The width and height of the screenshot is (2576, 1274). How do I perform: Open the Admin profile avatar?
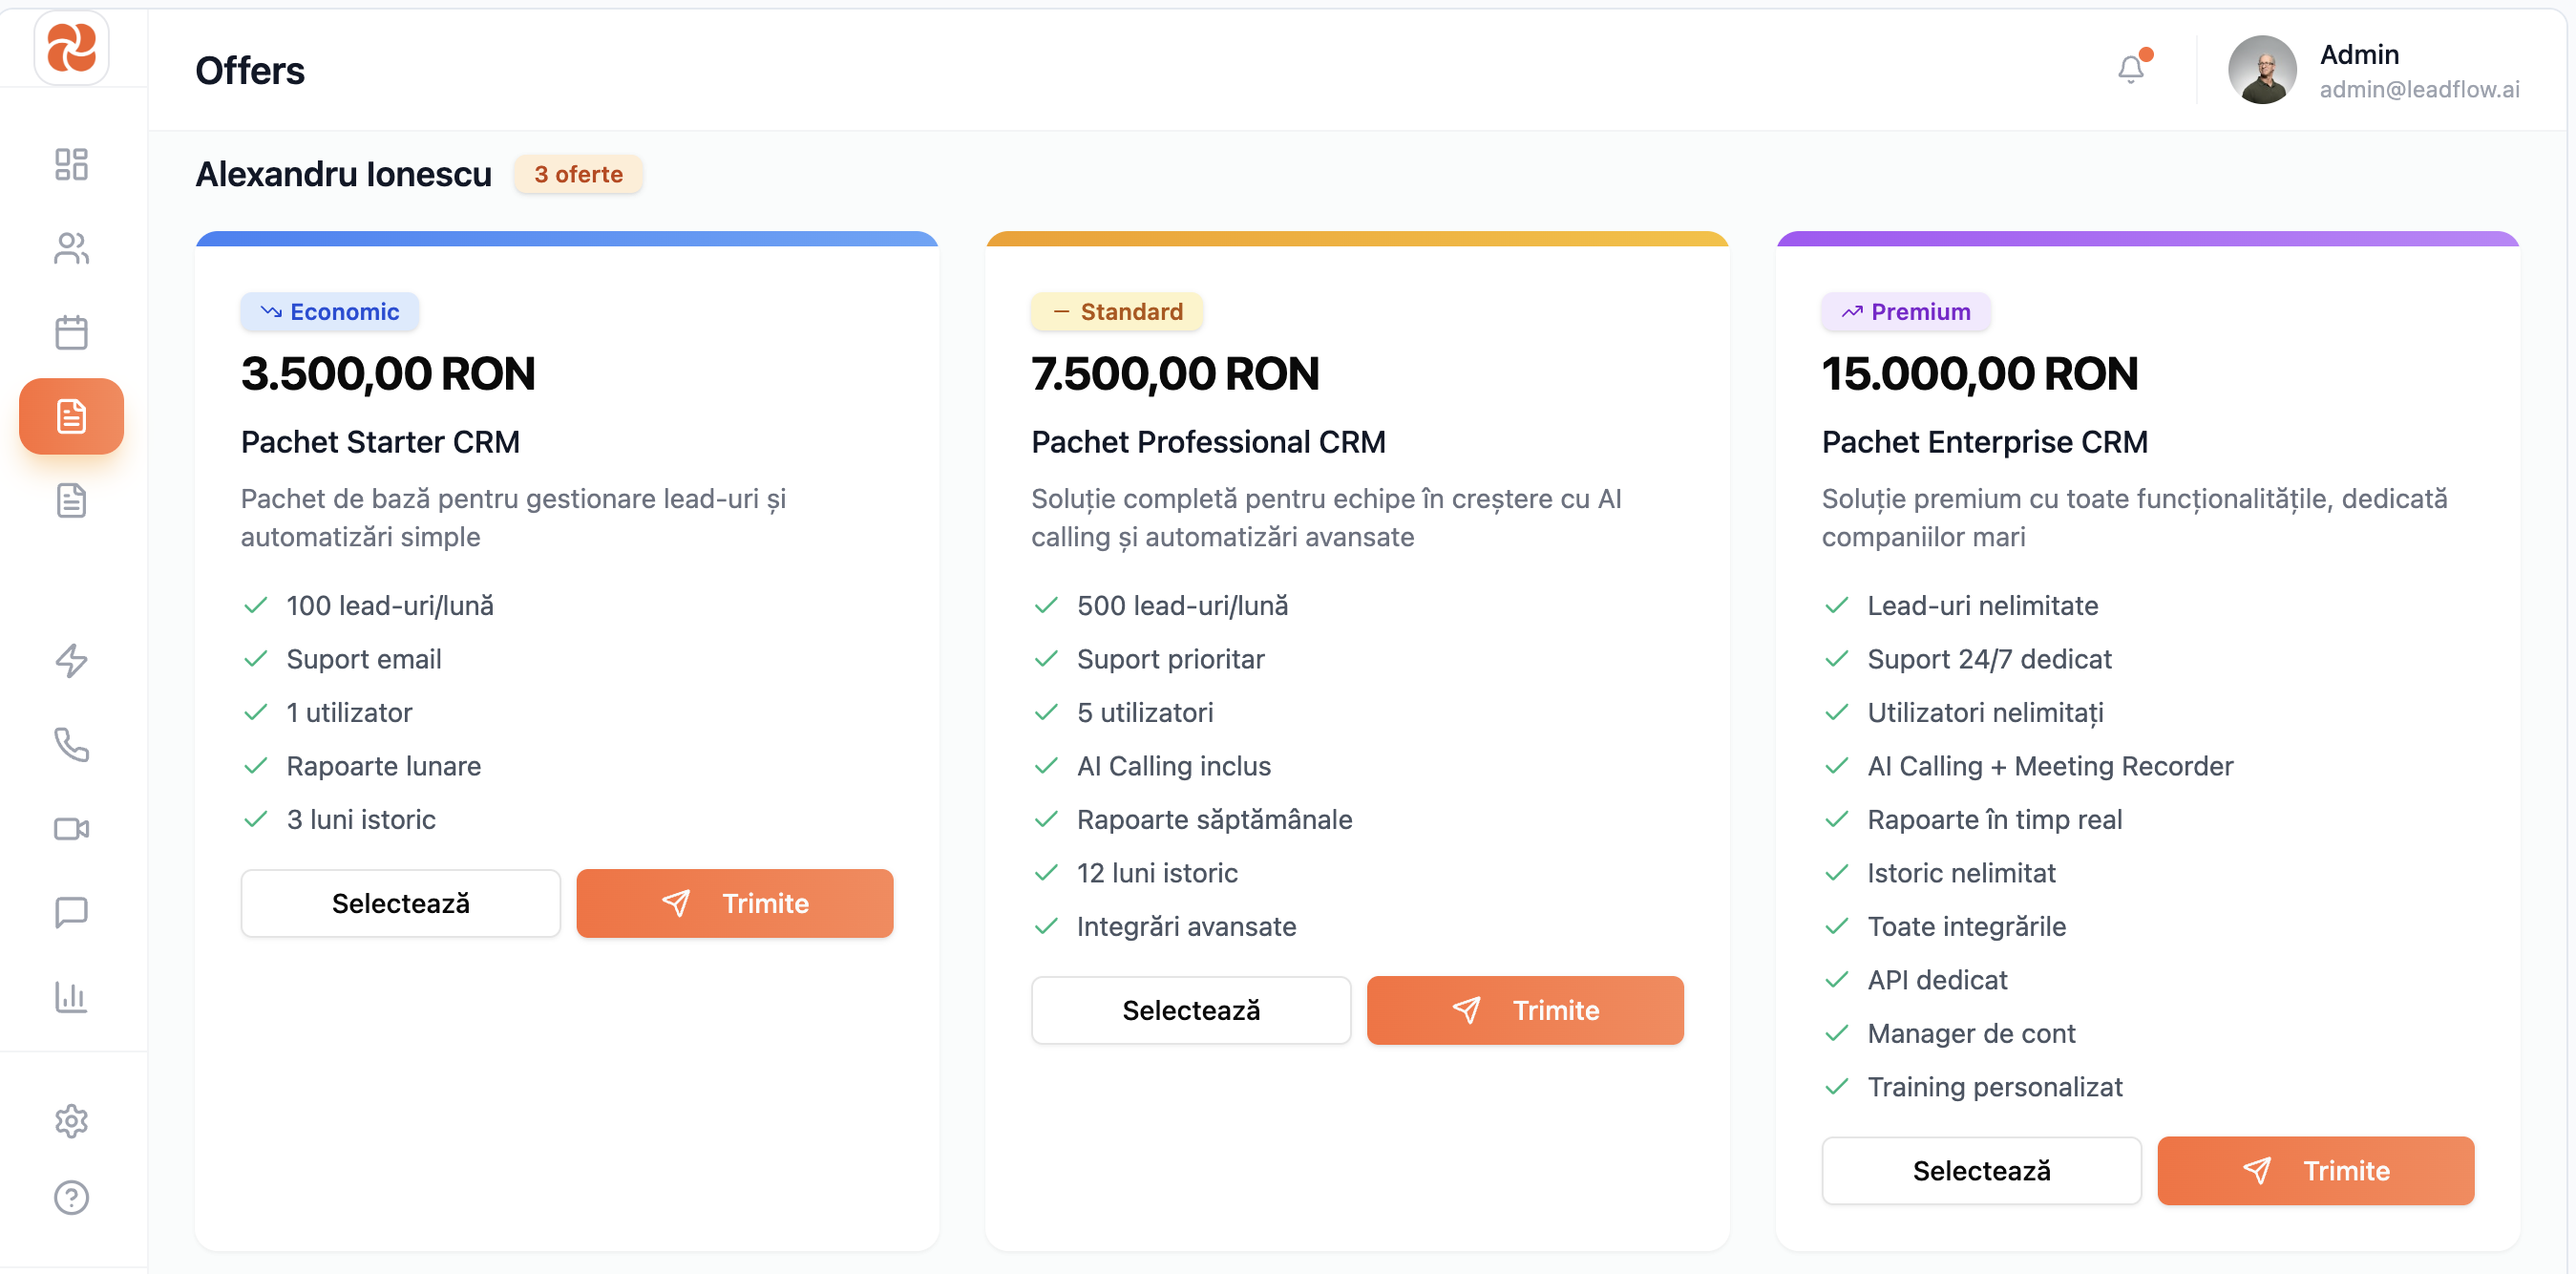tap(2263, 70)
